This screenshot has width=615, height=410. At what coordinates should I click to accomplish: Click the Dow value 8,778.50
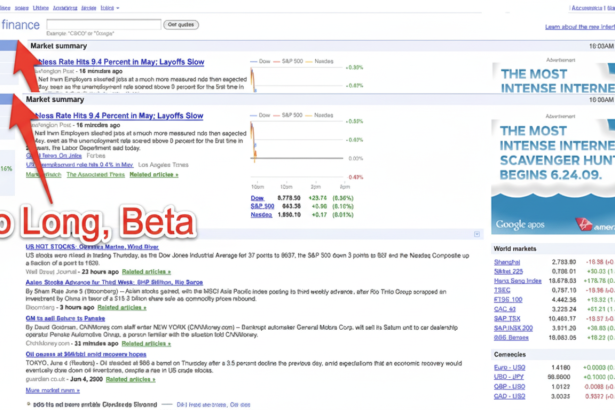point(289,198)
